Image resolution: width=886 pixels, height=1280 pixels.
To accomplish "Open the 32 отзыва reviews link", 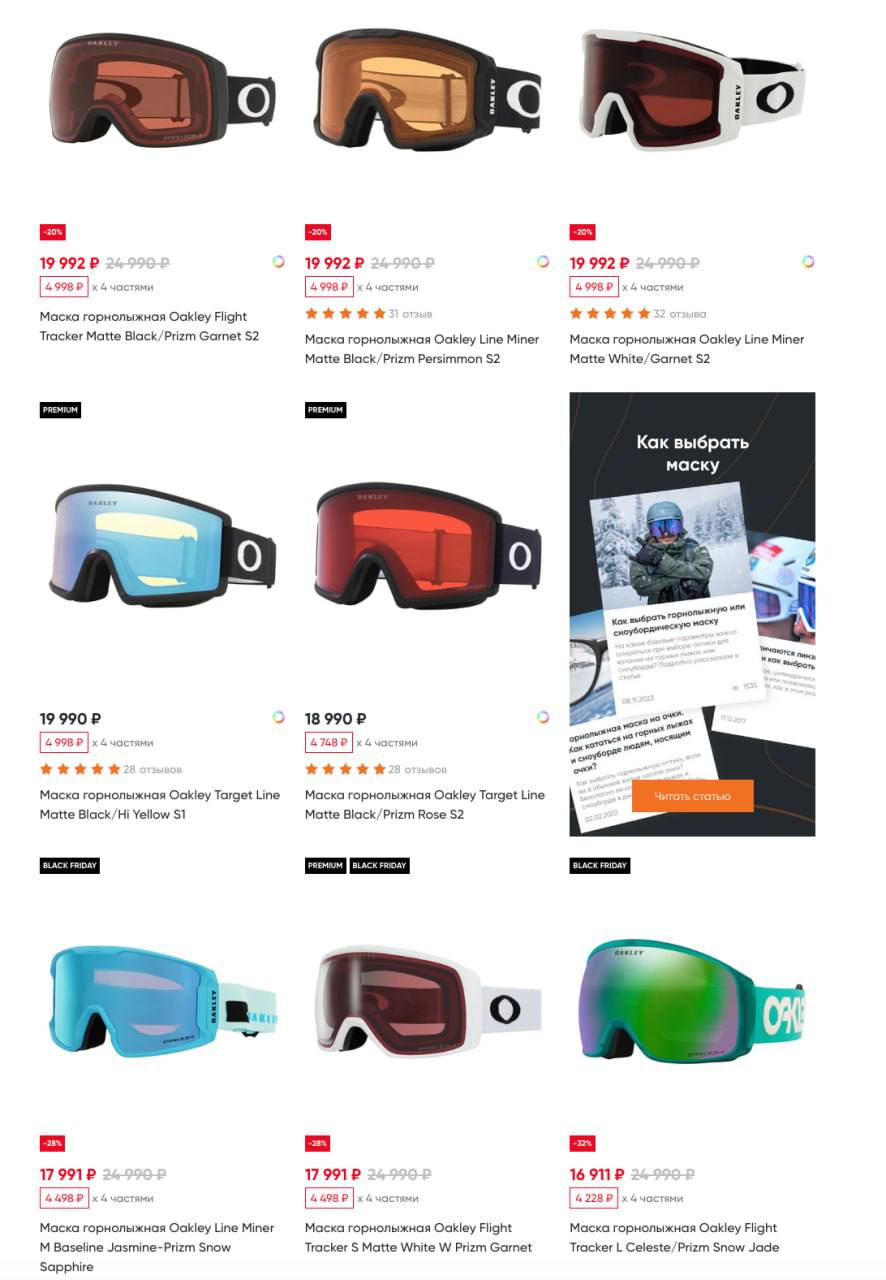I will pos(679,314).
